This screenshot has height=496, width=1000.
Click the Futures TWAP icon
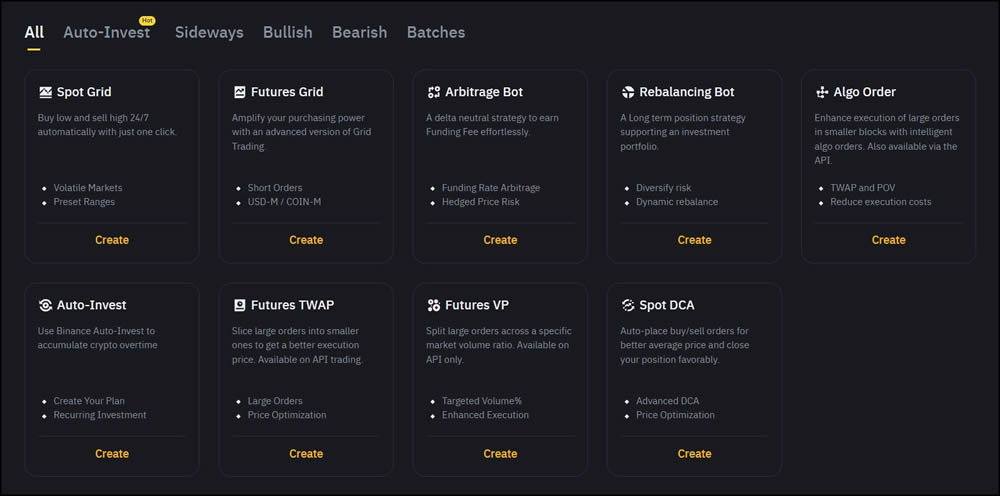pos(240,305)
